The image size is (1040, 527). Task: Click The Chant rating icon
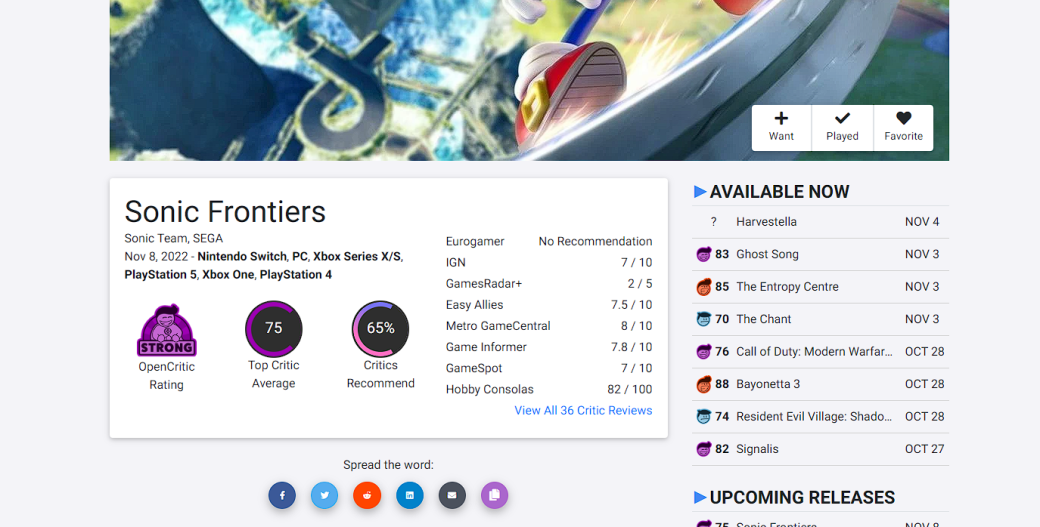pyautogui.click(x=704, y=319)
